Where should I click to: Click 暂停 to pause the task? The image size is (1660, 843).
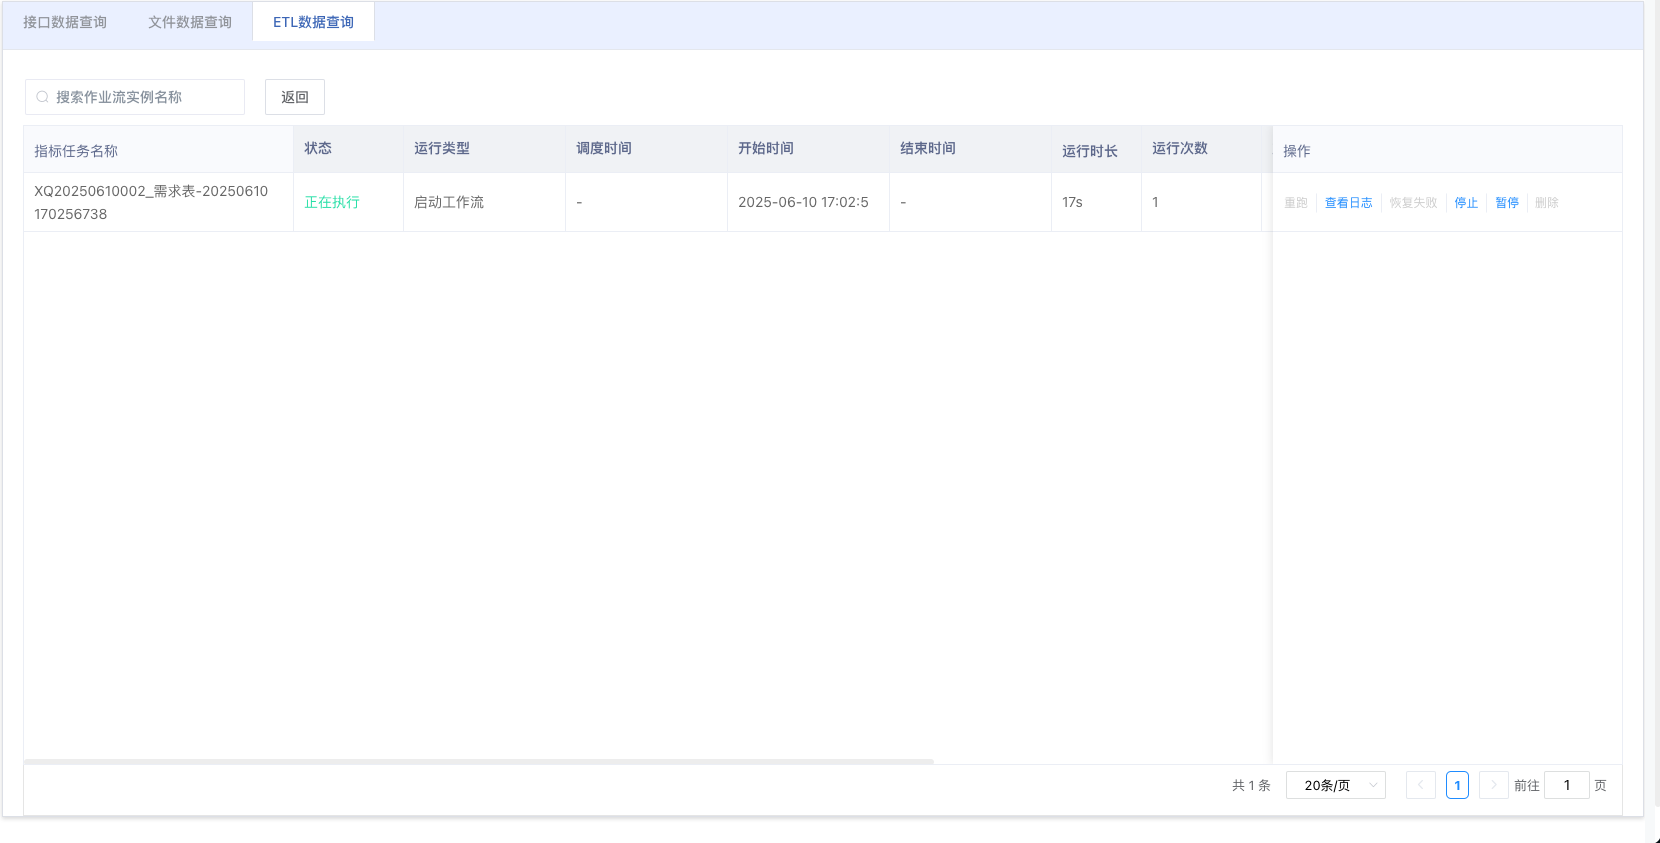pyautogui.click(x=1506, y=202)
